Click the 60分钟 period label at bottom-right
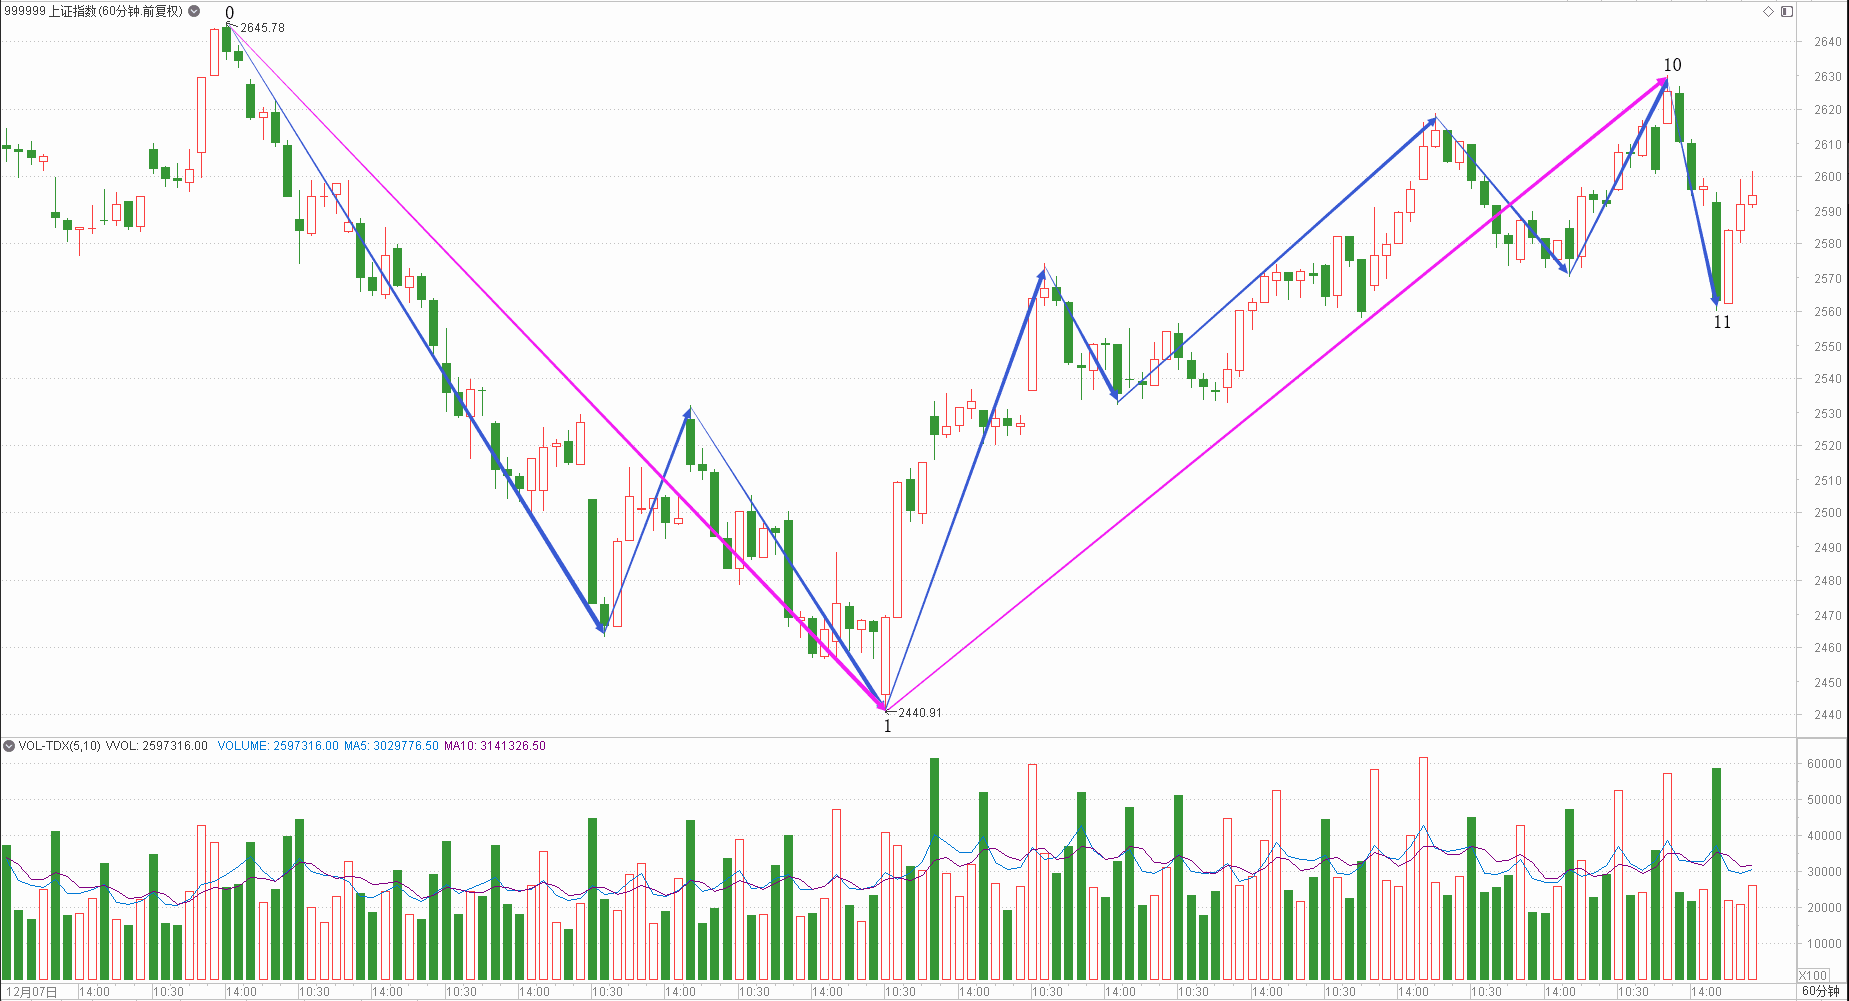The width and height of the screenshot is (1849, 1001). [1821, 991]
